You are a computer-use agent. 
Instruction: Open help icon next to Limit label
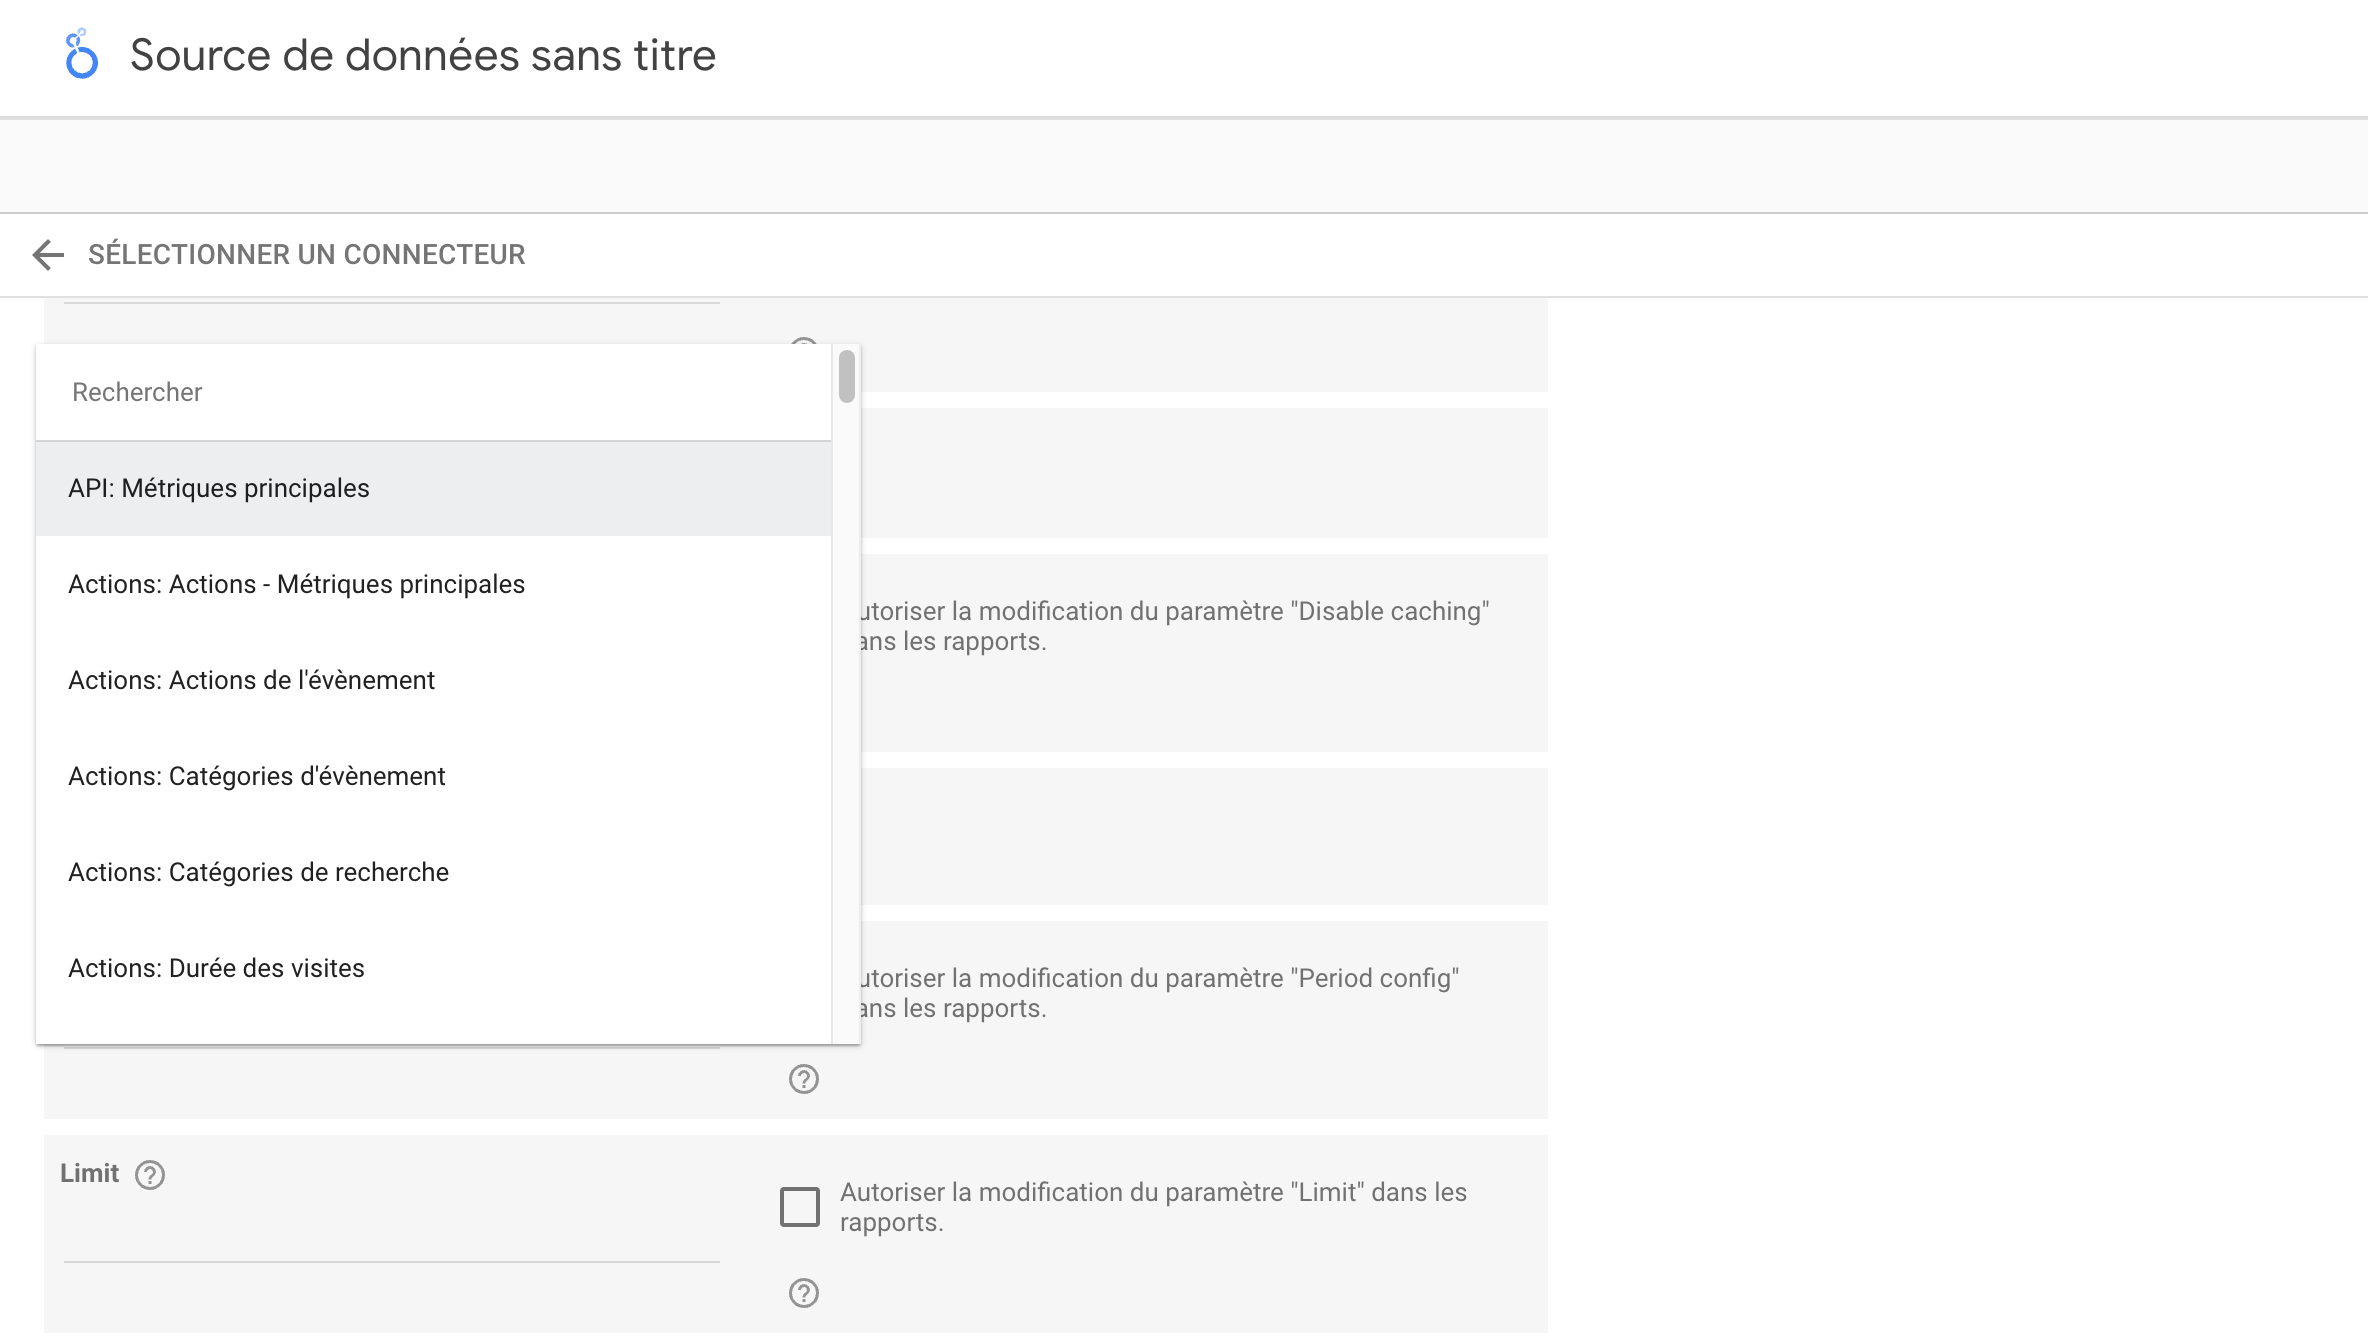click(x=150, y=1175)
